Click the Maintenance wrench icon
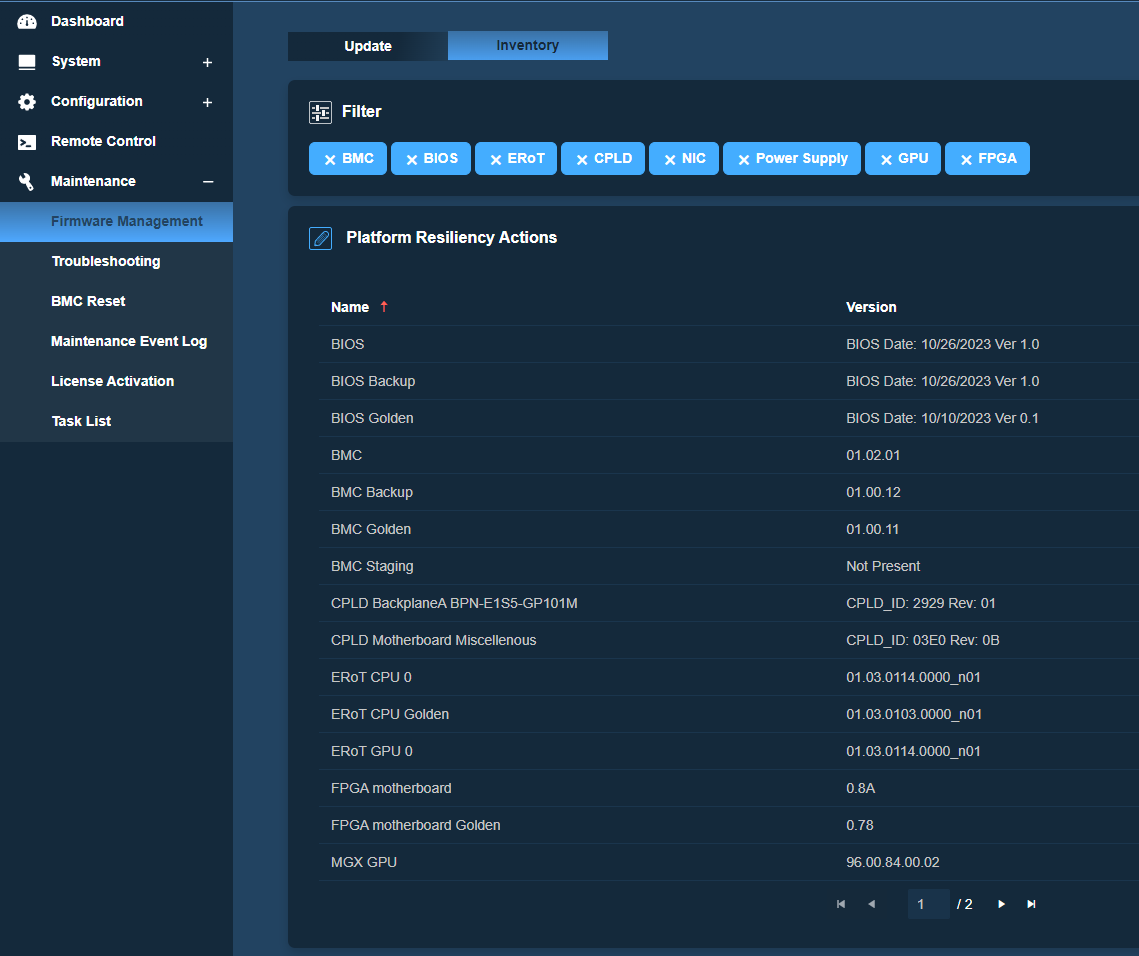Image resolution: width=1139 pixels, height=956 pixels. 28,181
